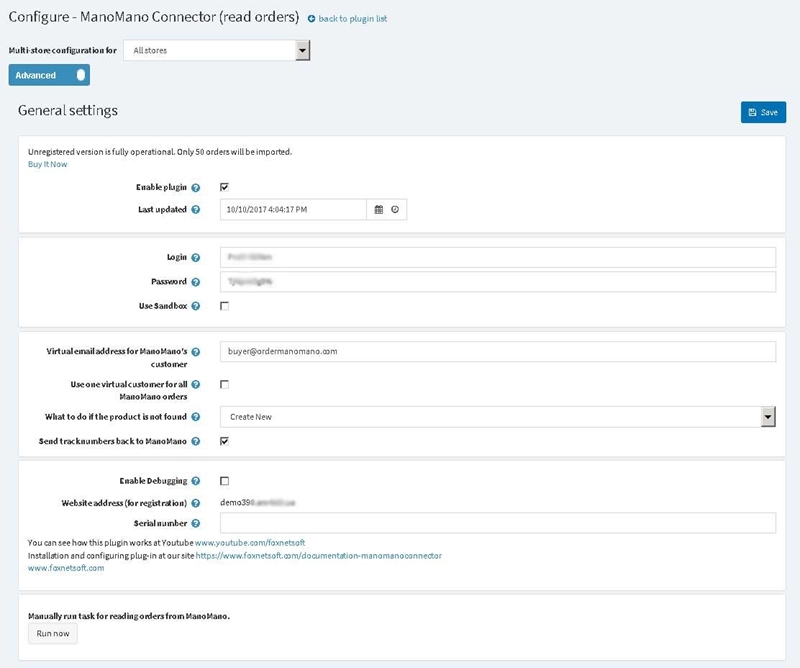Click the virtual email address field
Screen dimensions: 800x668
[x=498, y=352]
